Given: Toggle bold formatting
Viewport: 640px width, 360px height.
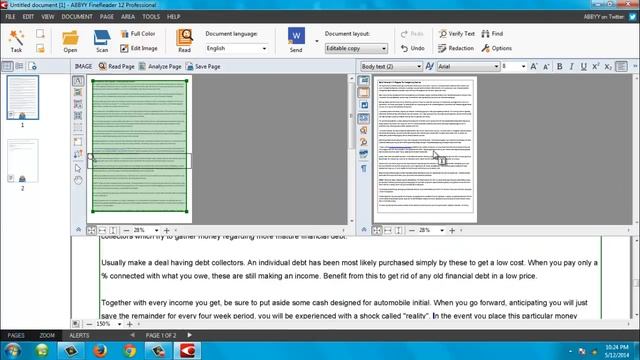Looking at the screenshot, I should 560,66.
